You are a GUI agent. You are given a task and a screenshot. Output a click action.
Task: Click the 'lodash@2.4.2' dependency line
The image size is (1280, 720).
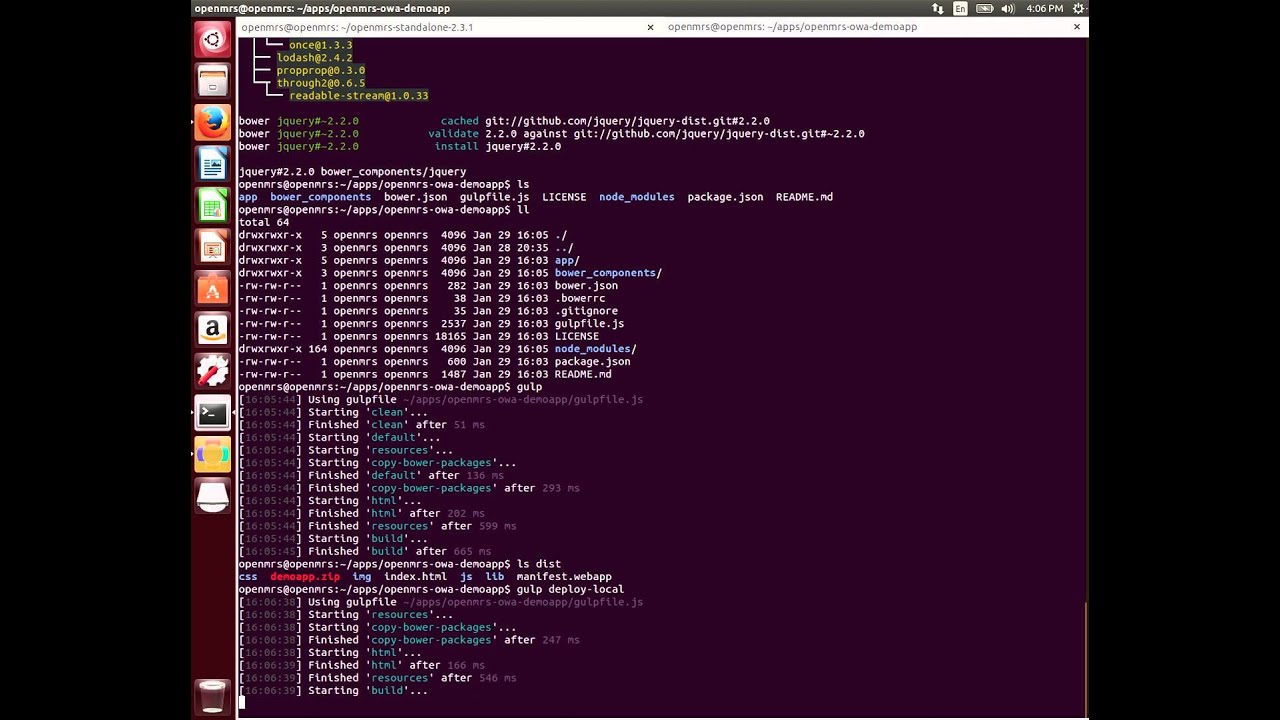pyautogui.click(x=314, y=58)
